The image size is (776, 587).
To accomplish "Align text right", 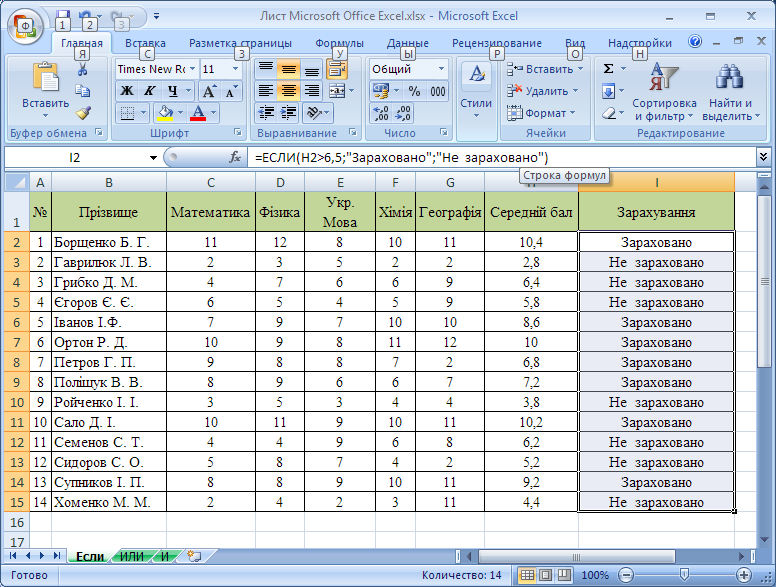I will pyautogui.click(x=311, y=91).
